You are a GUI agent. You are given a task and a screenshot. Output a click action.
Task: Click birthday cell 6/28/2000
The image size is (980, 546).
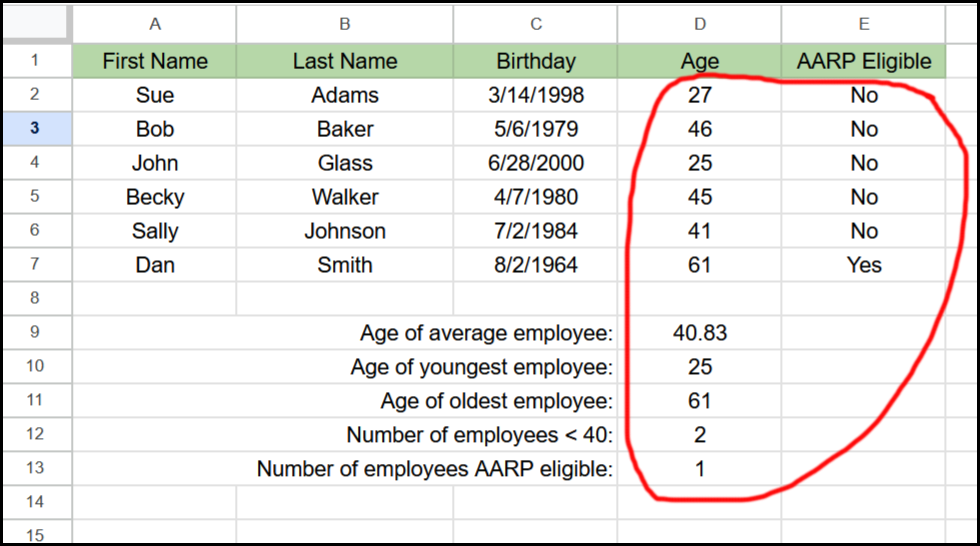pos(536,163)
